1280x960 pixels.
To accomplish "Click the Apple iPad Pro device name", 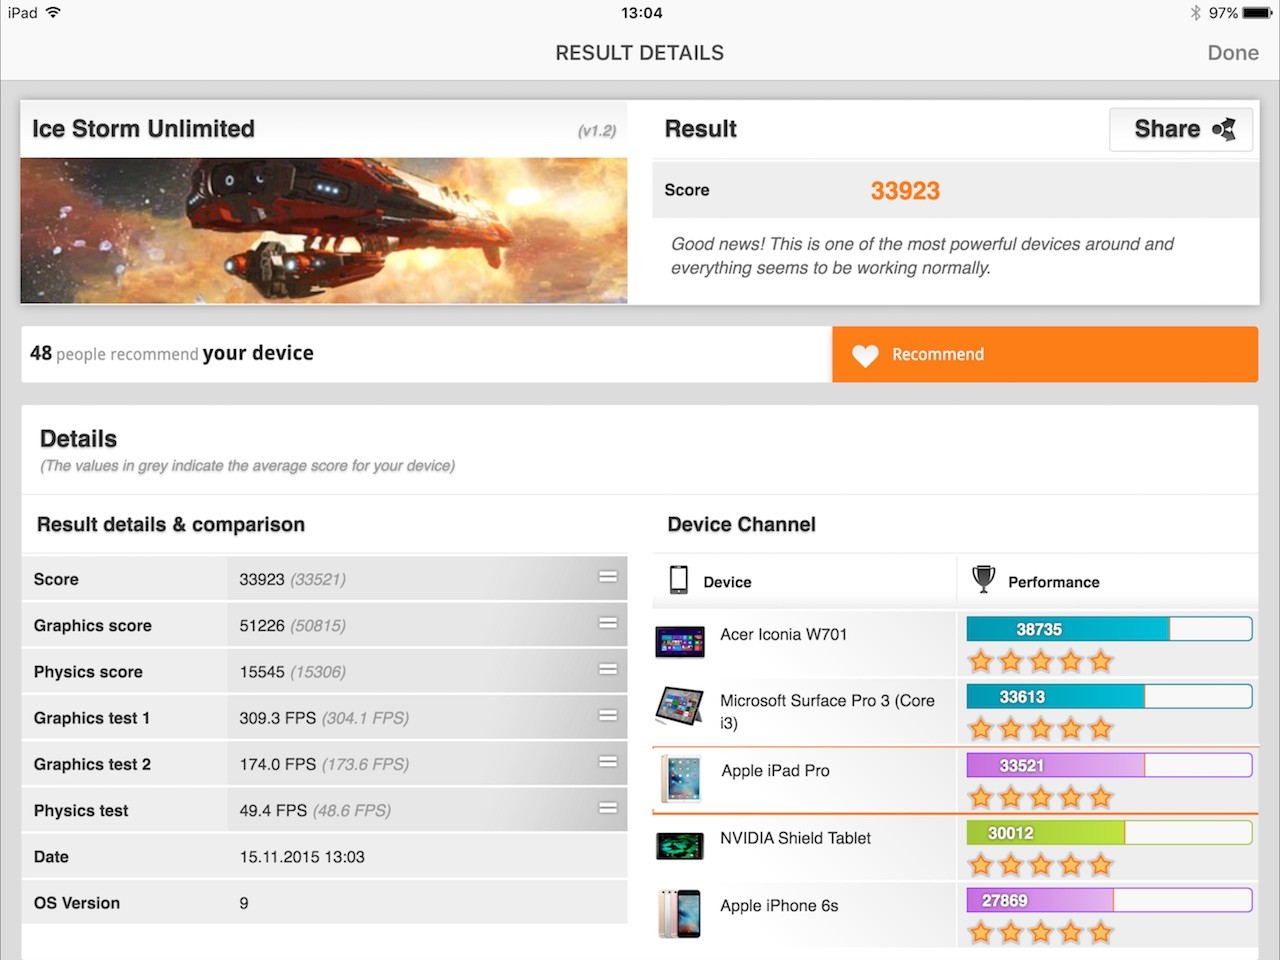I will pyautogui.click(x=776, y=770).
